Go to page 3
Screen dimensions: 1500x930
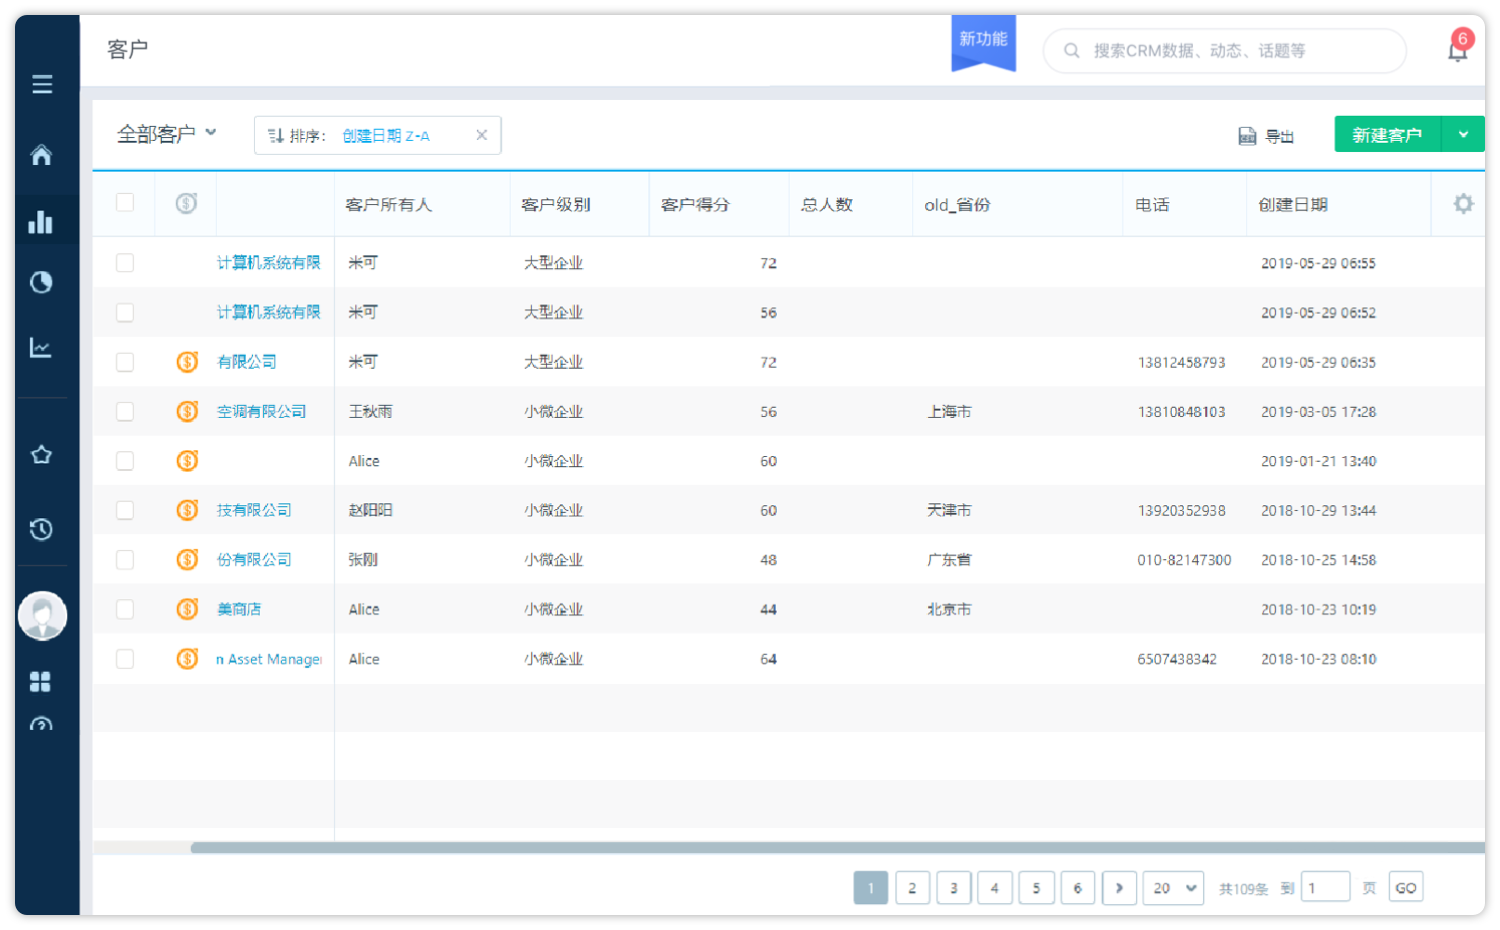[954, 888]
